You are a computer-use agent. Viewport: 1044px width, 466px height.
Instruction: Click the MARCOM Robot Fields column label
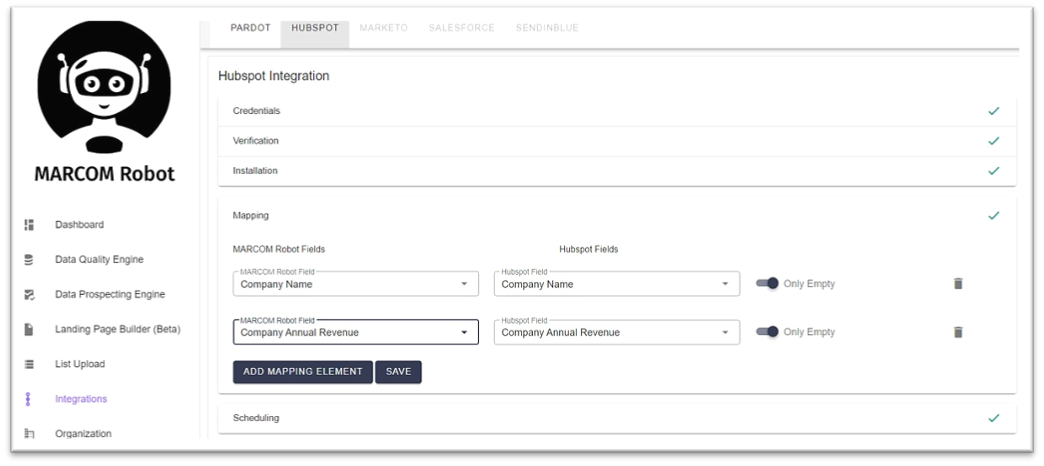pos(279,249)
